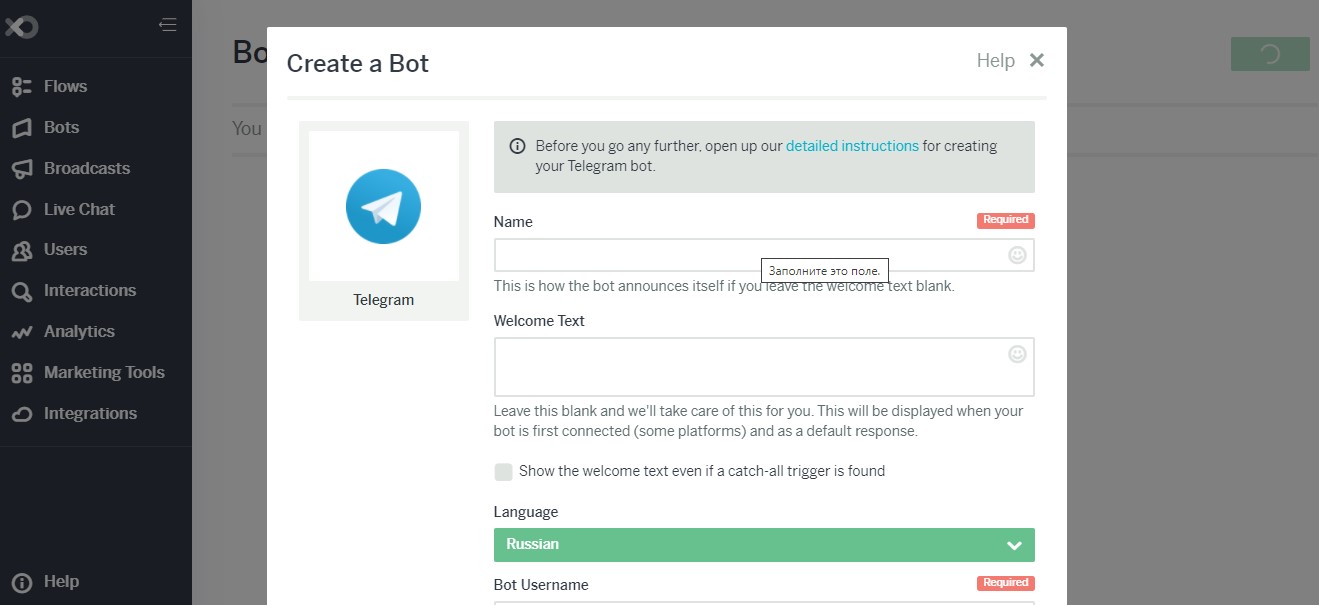Click the green loading button behind dialog

coord(1270,54)
